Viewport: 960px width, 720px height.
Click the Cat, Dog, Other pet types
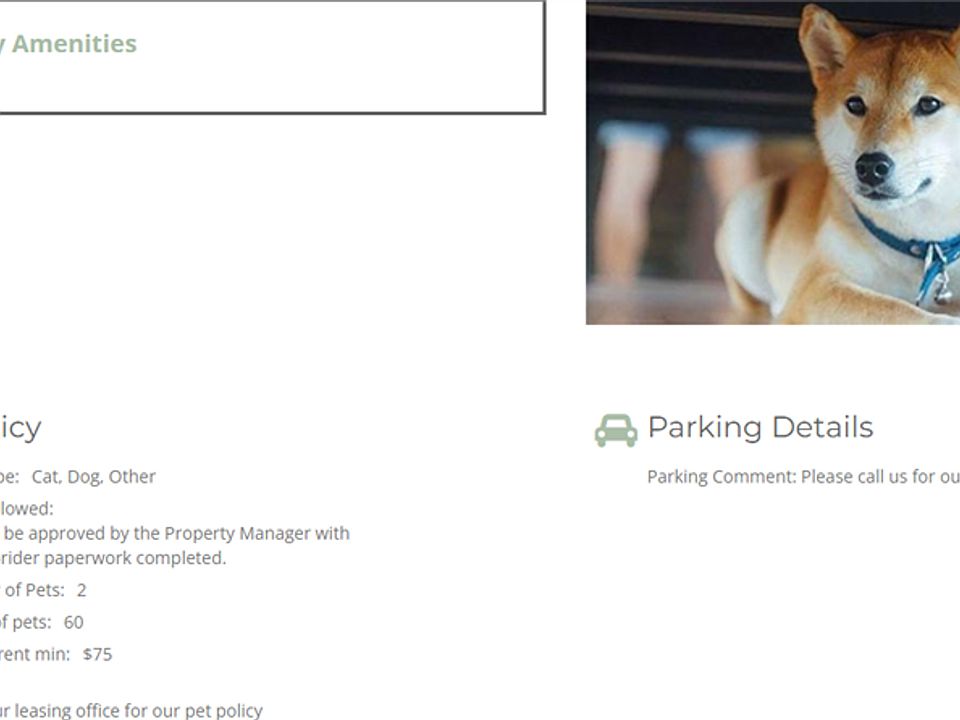pyautogui.click(x=94, y=477)
